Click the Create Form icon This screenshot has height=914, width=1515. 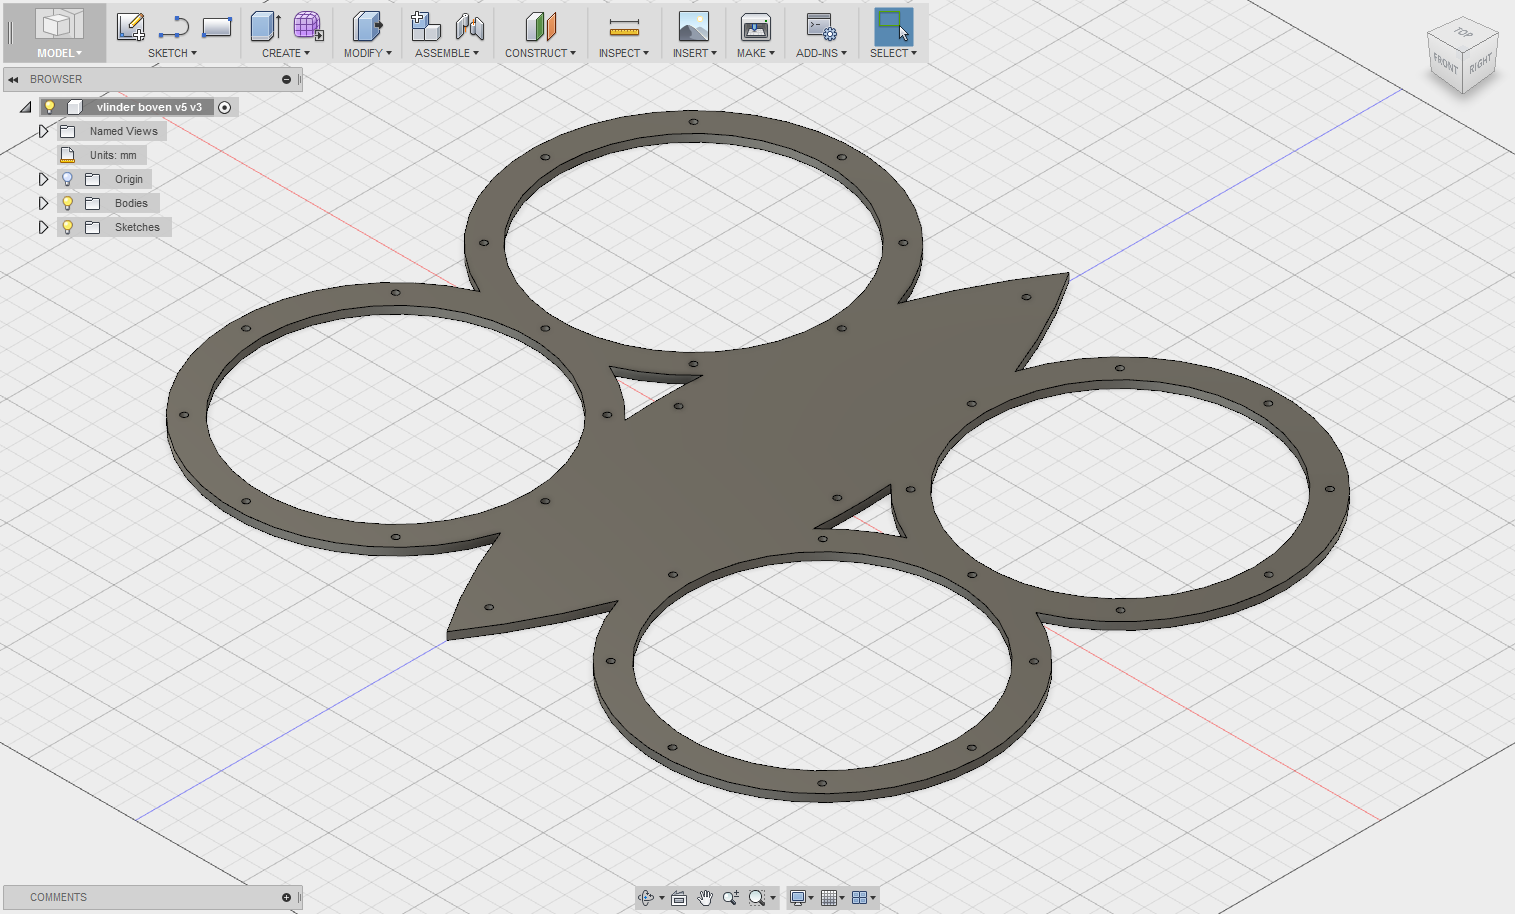[x=308, y=27]
